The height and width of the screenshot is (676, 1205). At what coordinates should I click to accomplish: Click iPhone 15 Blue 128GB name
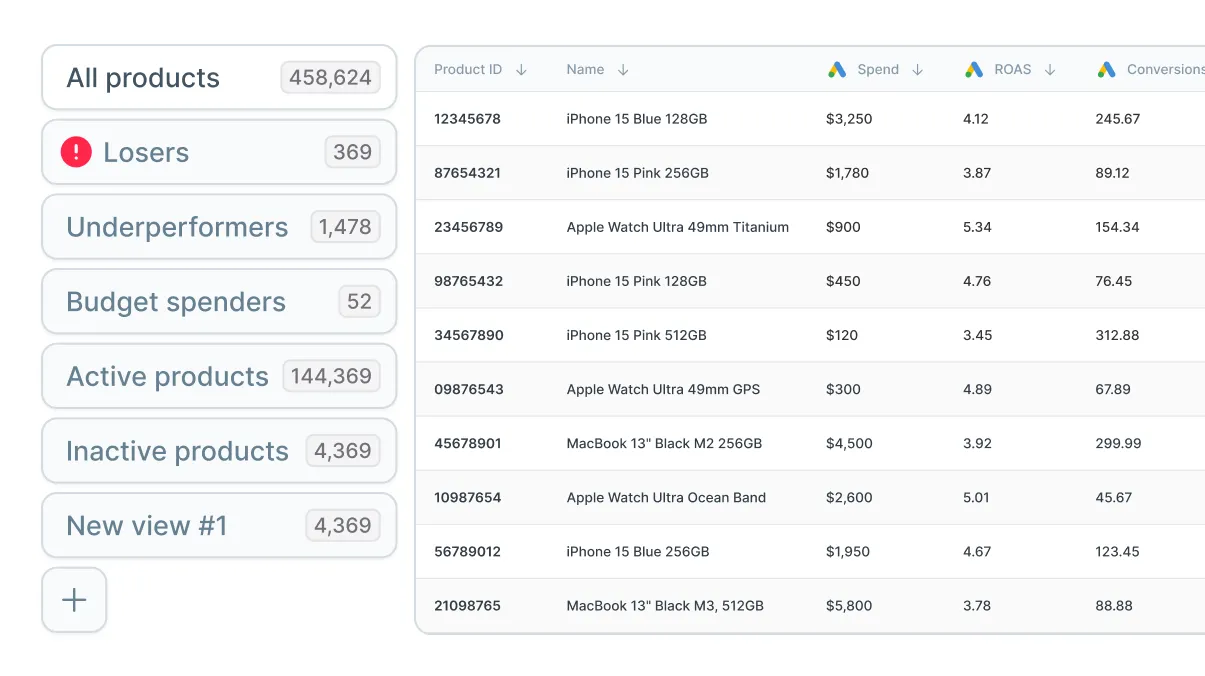tap(637, 119)
